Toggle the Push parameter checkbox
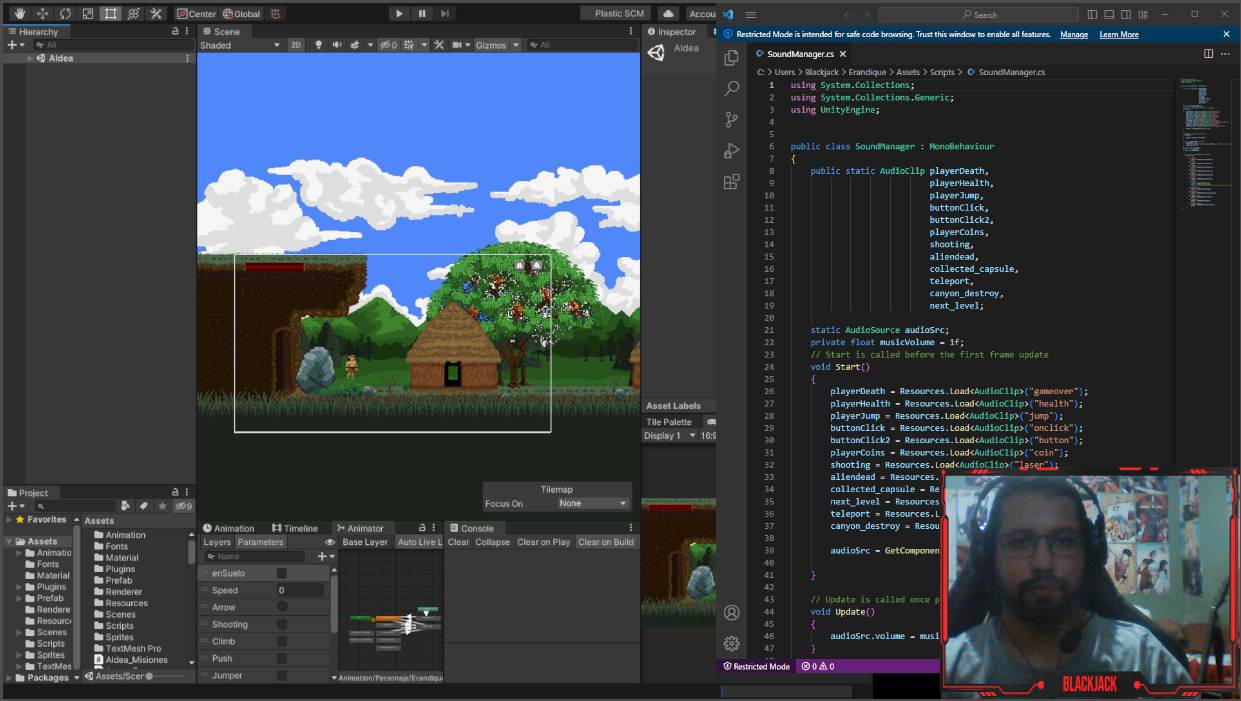This screenshot has width=1241, height=701. [x=282, y=658]
